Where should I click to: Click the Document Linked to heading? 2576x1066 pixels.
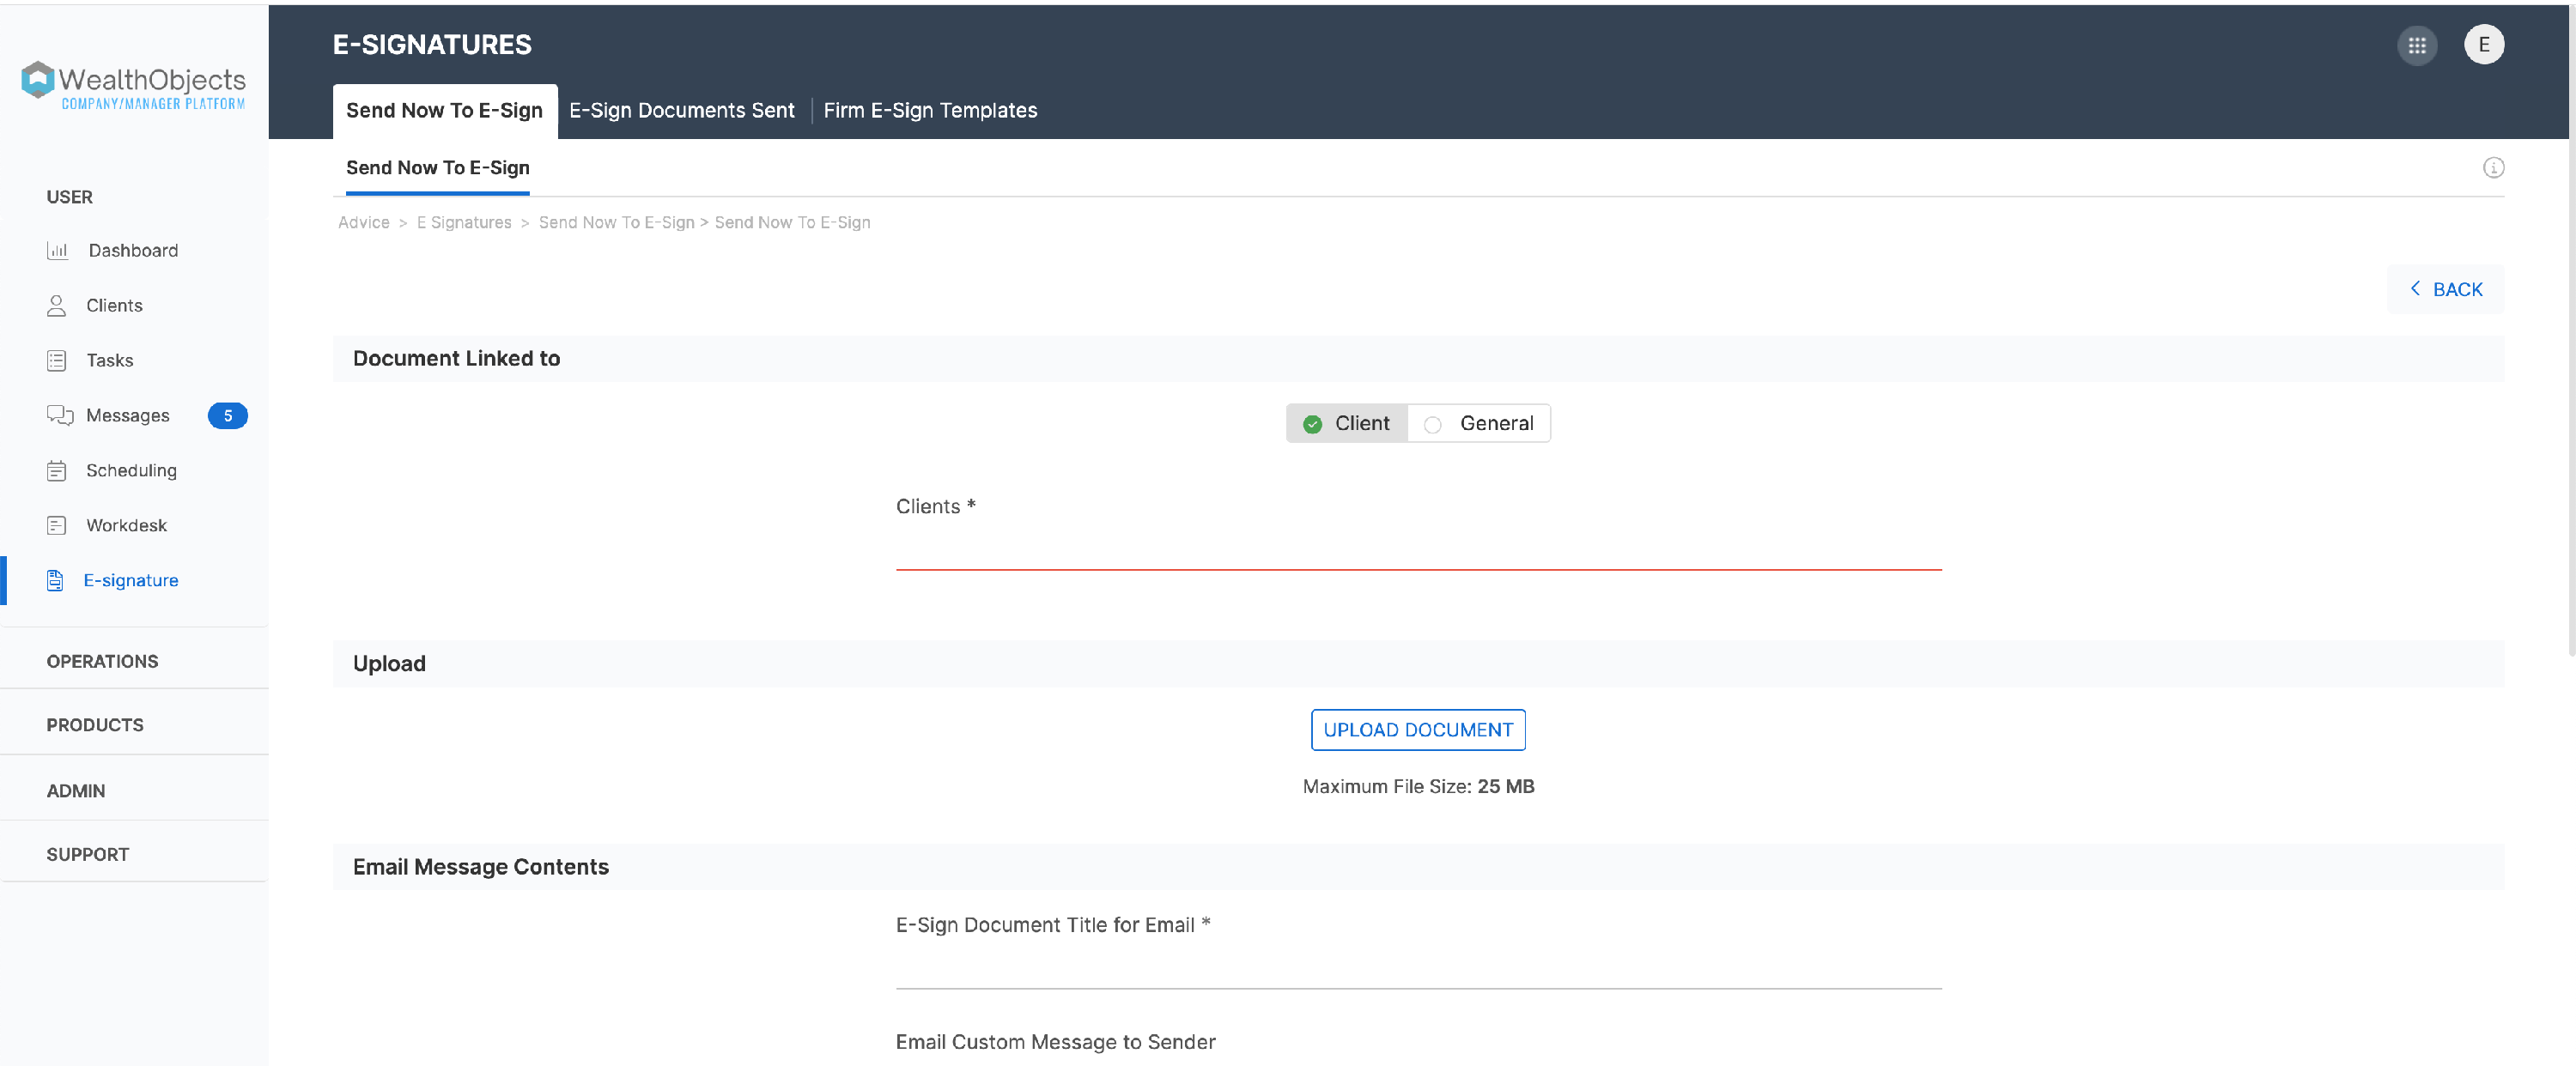(x=456, y=359)
